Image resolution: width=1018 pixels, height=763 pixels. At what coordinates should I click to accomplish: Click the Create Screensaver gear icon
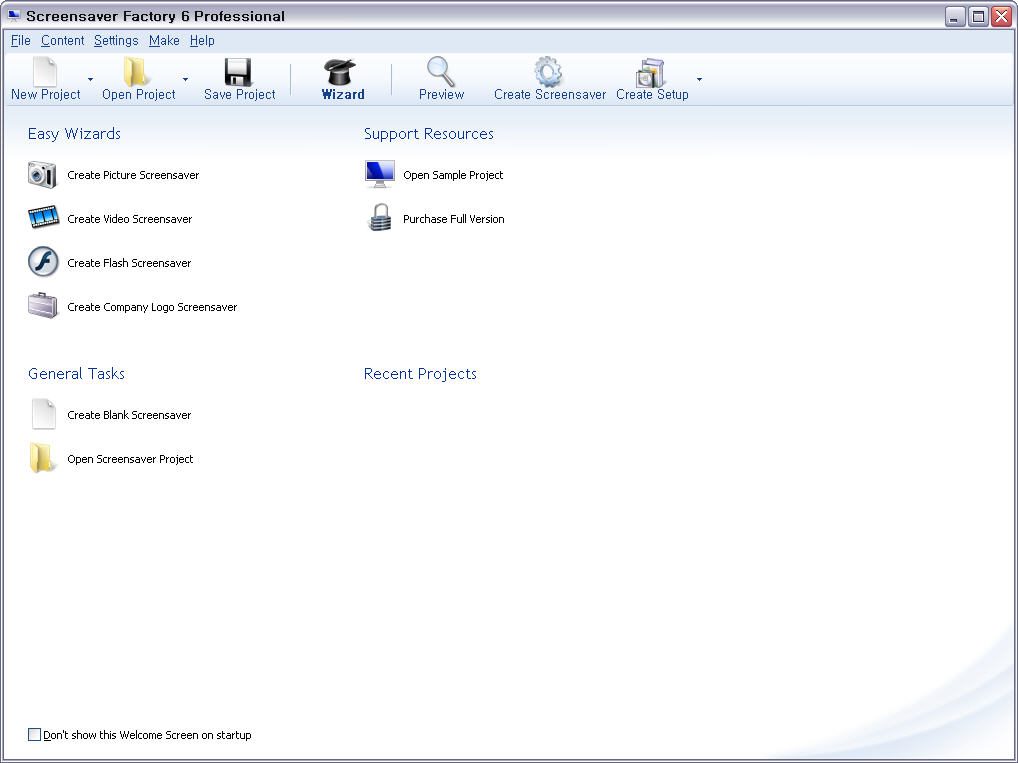[x=548, y=71]
